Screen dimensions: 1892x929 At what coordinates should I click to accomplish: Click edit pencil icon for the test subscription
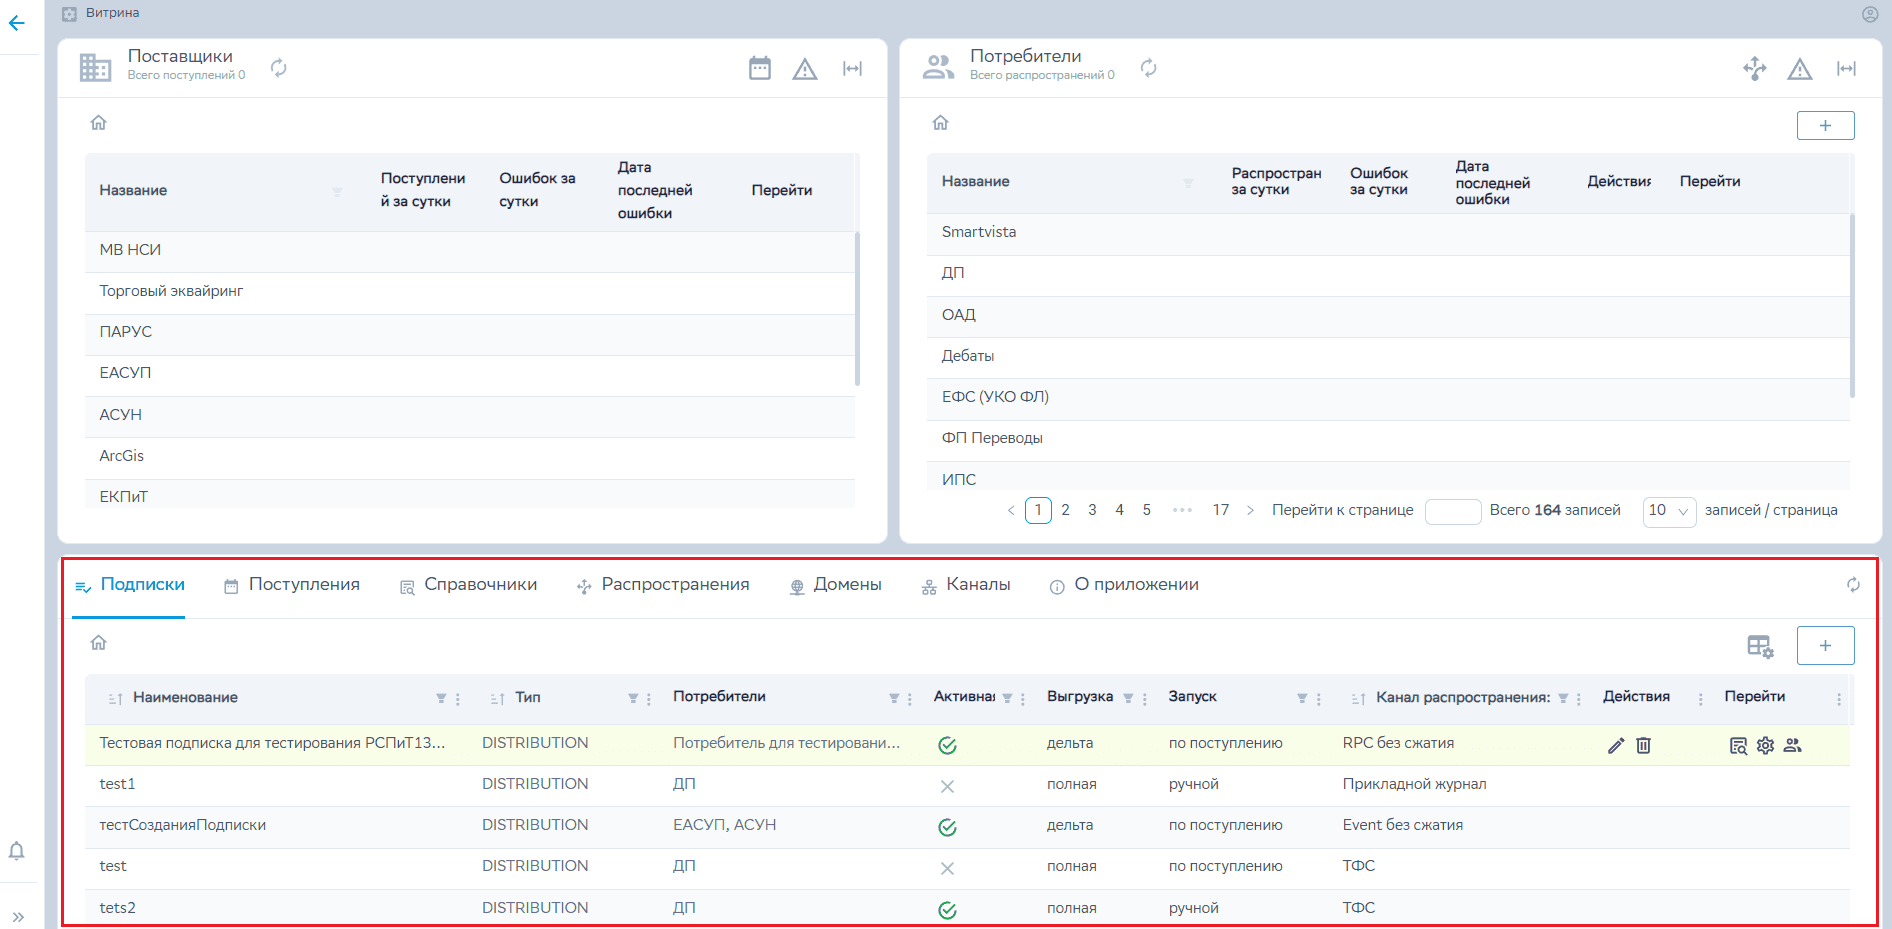click(1616, 745)
